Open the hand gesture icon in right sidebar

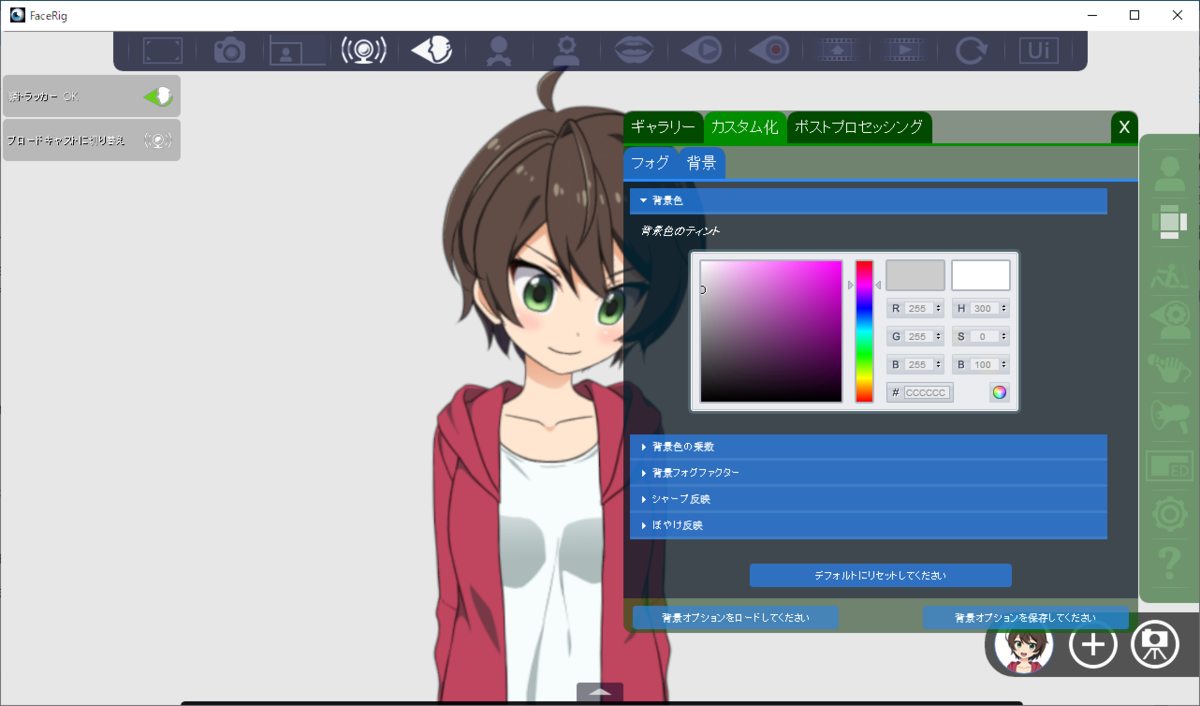click(1169, 371)
